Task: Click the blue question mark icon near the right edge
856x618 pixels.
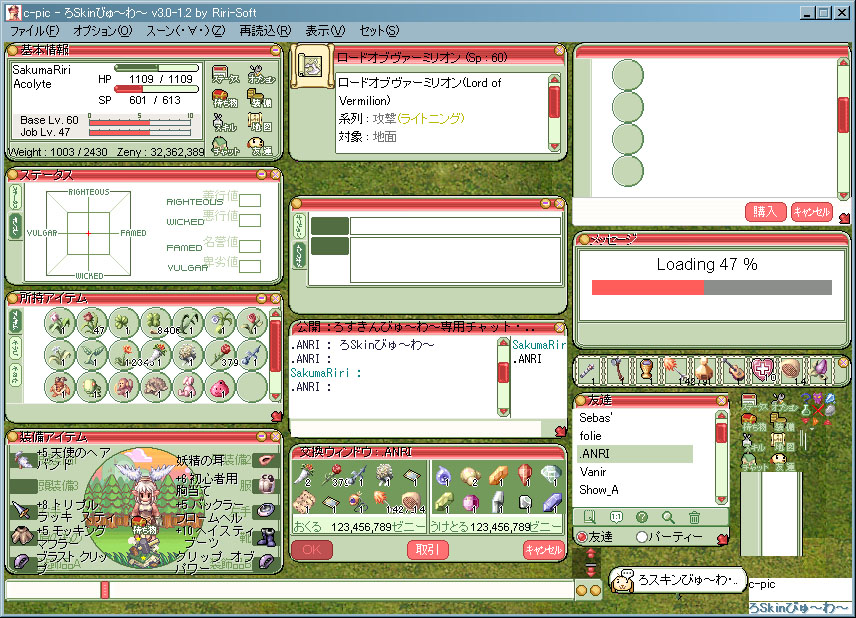Action: (806, 399)
